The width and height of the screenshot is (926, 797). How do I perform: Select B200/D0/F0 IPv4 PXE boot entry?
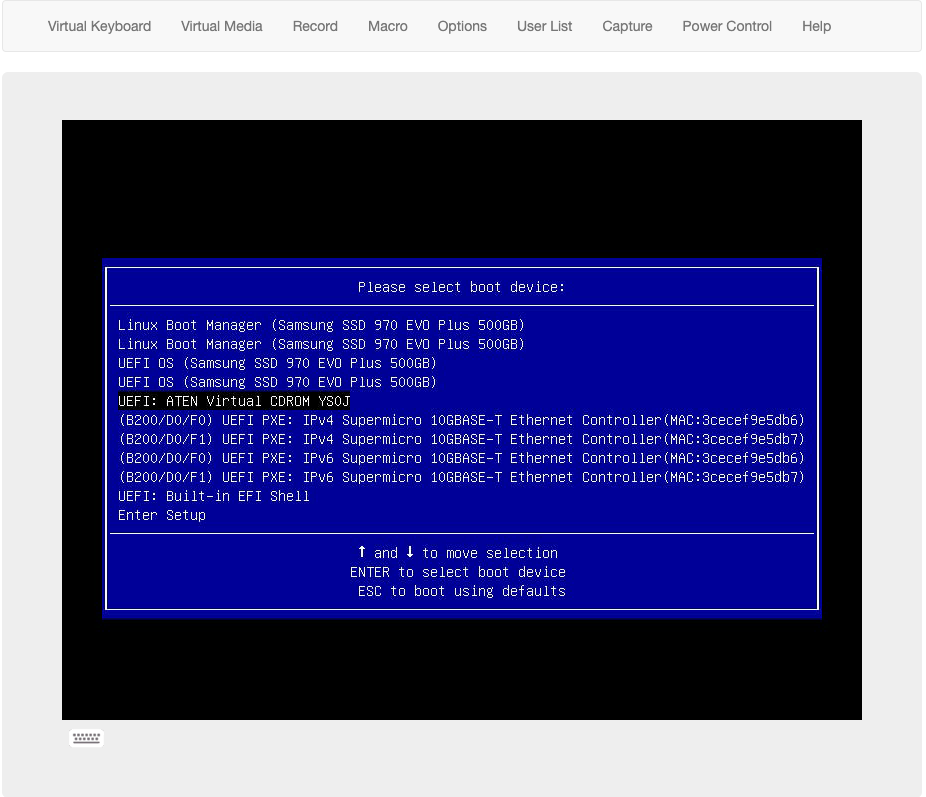[461, 420]
